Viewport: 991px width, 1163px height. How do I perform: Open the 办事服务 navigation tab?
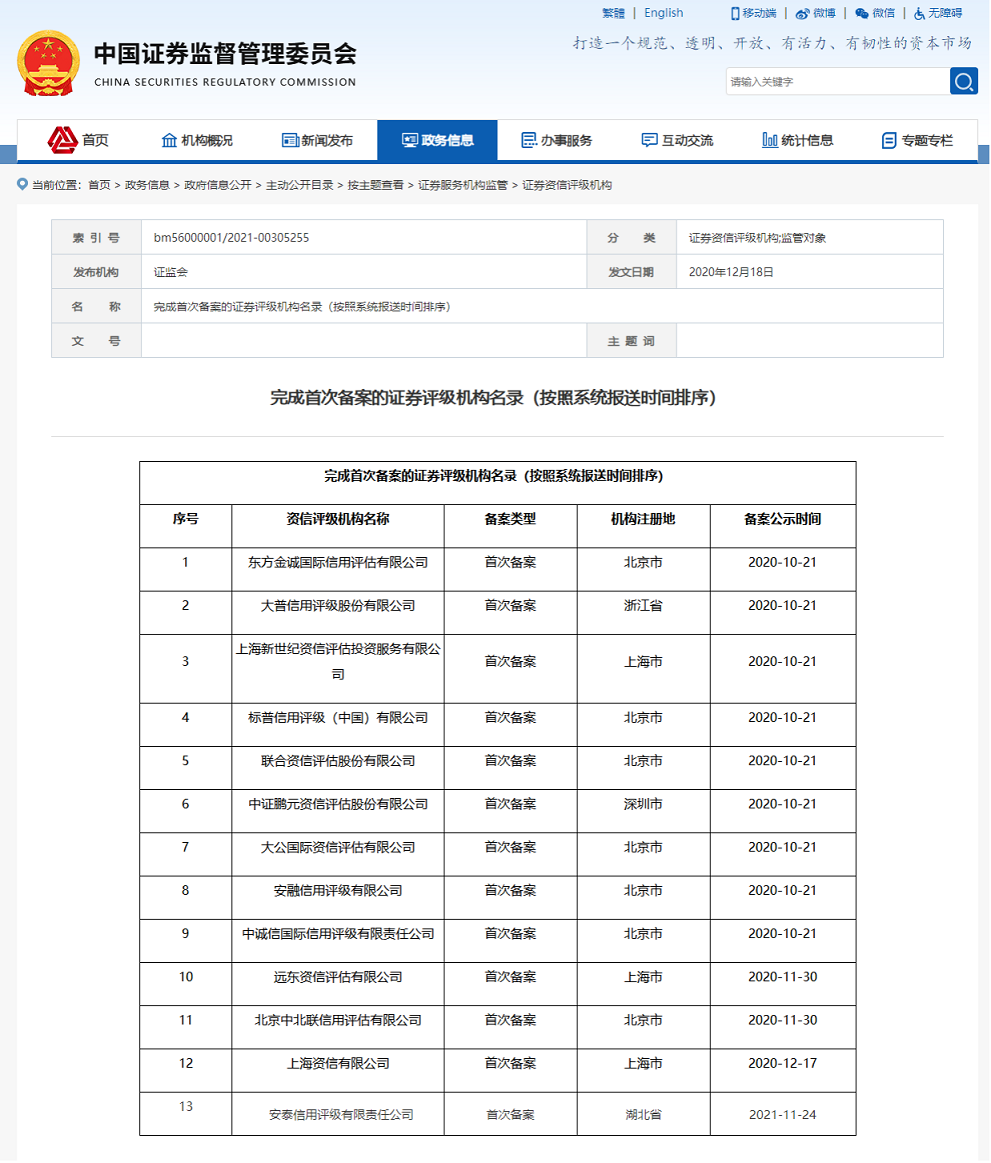(x=557, y=140)
